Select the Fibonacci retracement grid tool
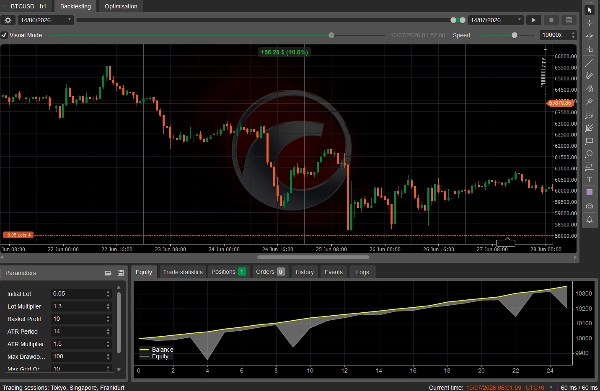This screenshot has height=391, width=600. coord(589,115)
